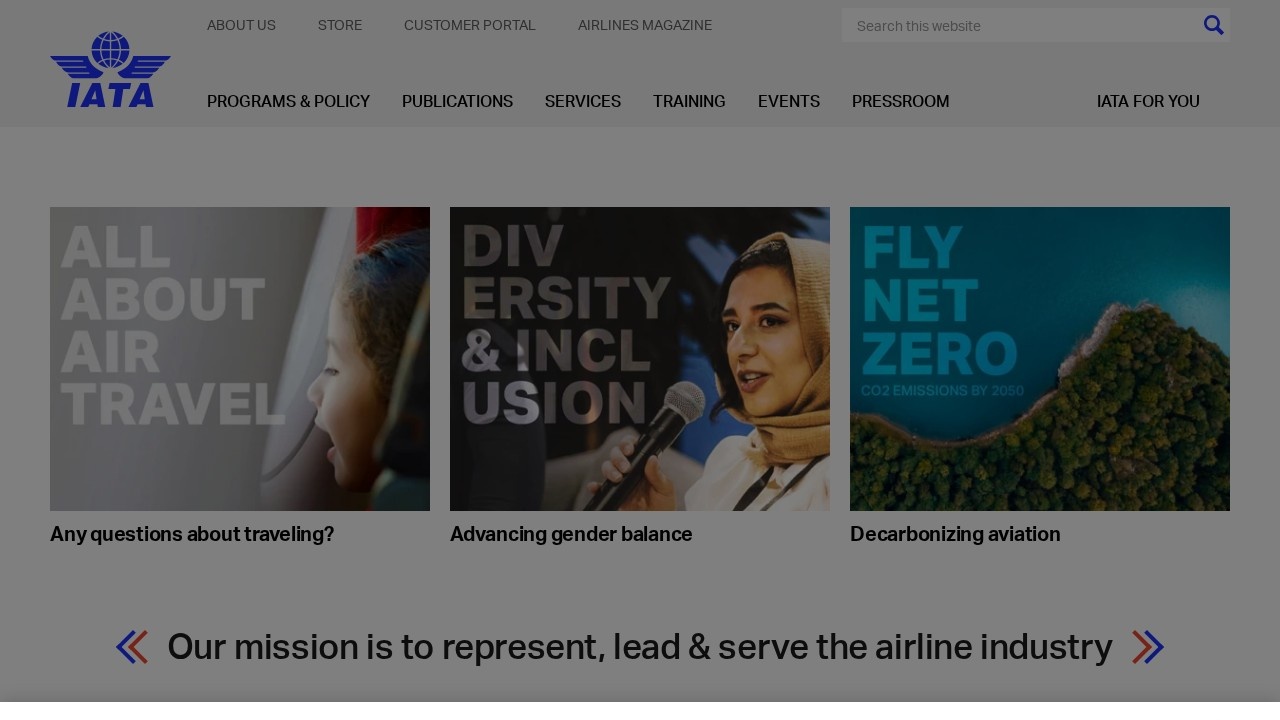
Task: Open the Training menu
Action: pyautogui.click(x=689, y=102)
